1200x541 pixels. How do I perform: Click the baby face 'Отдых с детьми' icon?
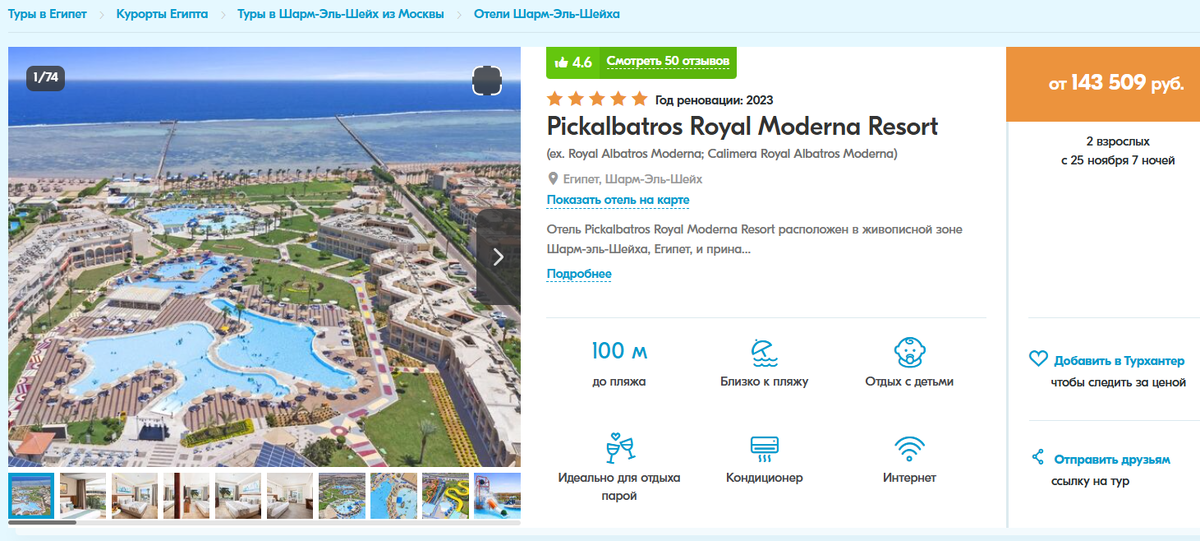coord(908,352)
